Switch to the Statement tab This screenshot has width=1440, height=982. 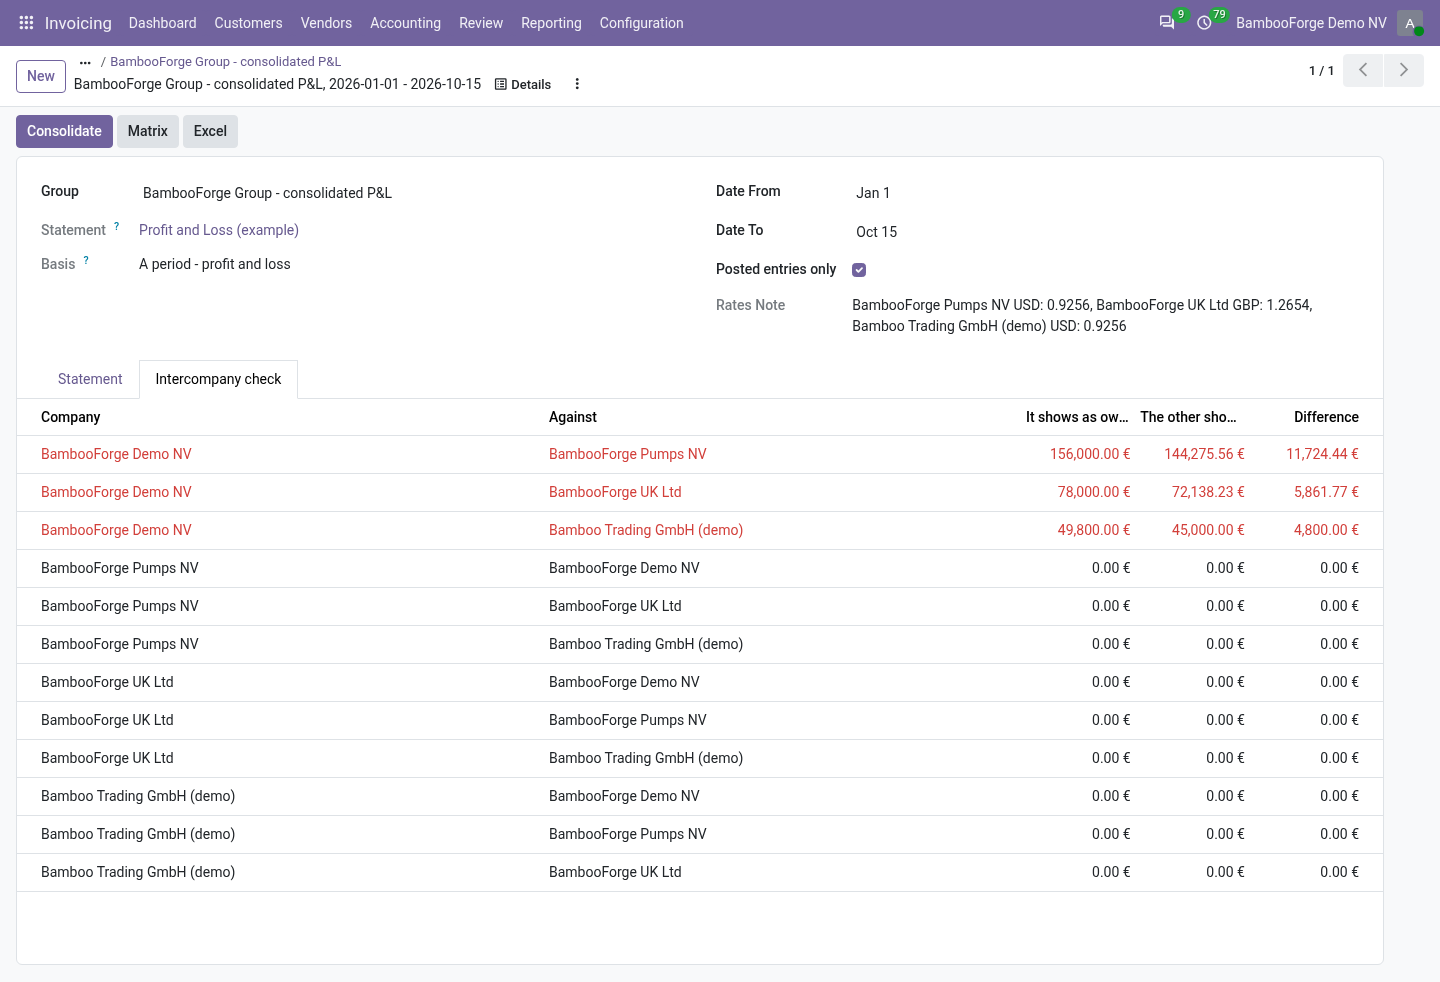(90, 379)
